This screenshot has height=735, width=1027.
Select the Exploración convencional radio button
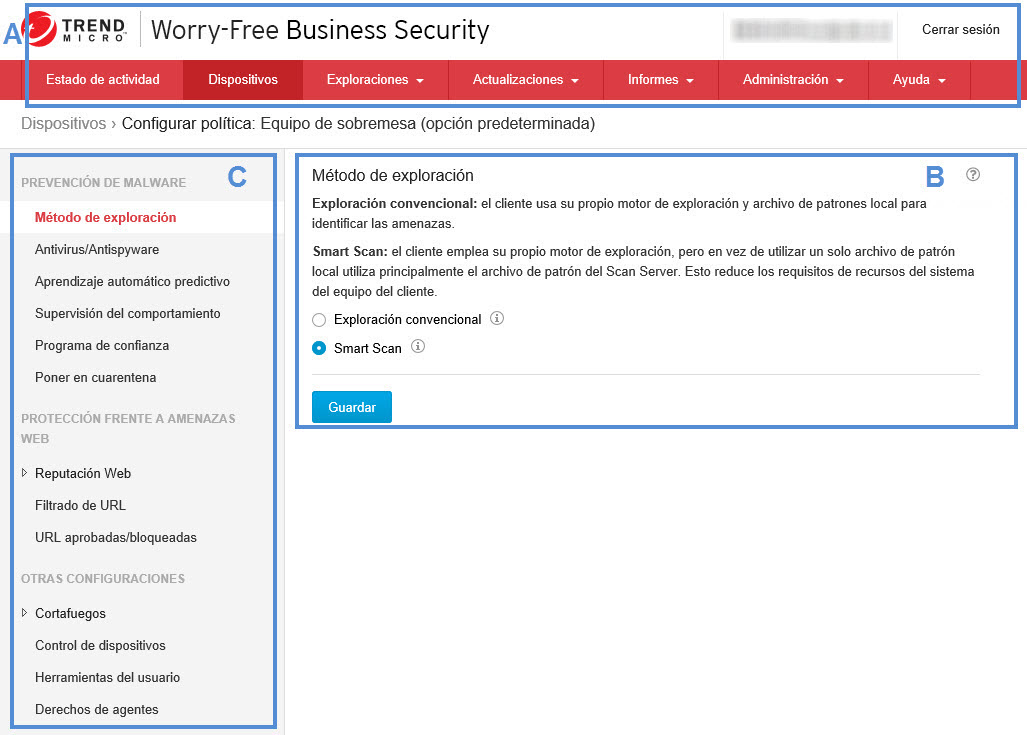319,320
